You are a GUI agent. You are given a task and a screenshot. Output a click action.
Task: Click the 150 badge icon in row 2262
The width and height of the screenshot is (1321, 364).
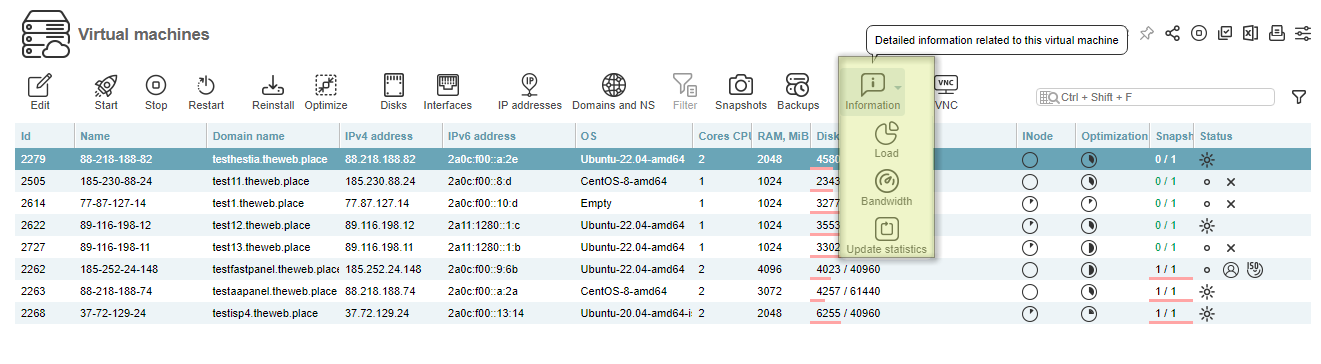coord(1254,269)
